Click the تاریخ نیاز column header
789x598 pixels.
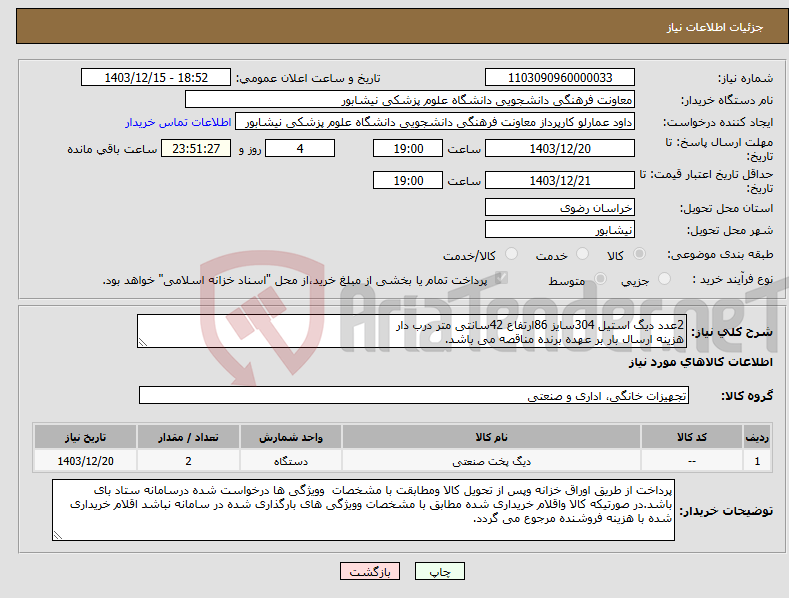click(85, 437)
